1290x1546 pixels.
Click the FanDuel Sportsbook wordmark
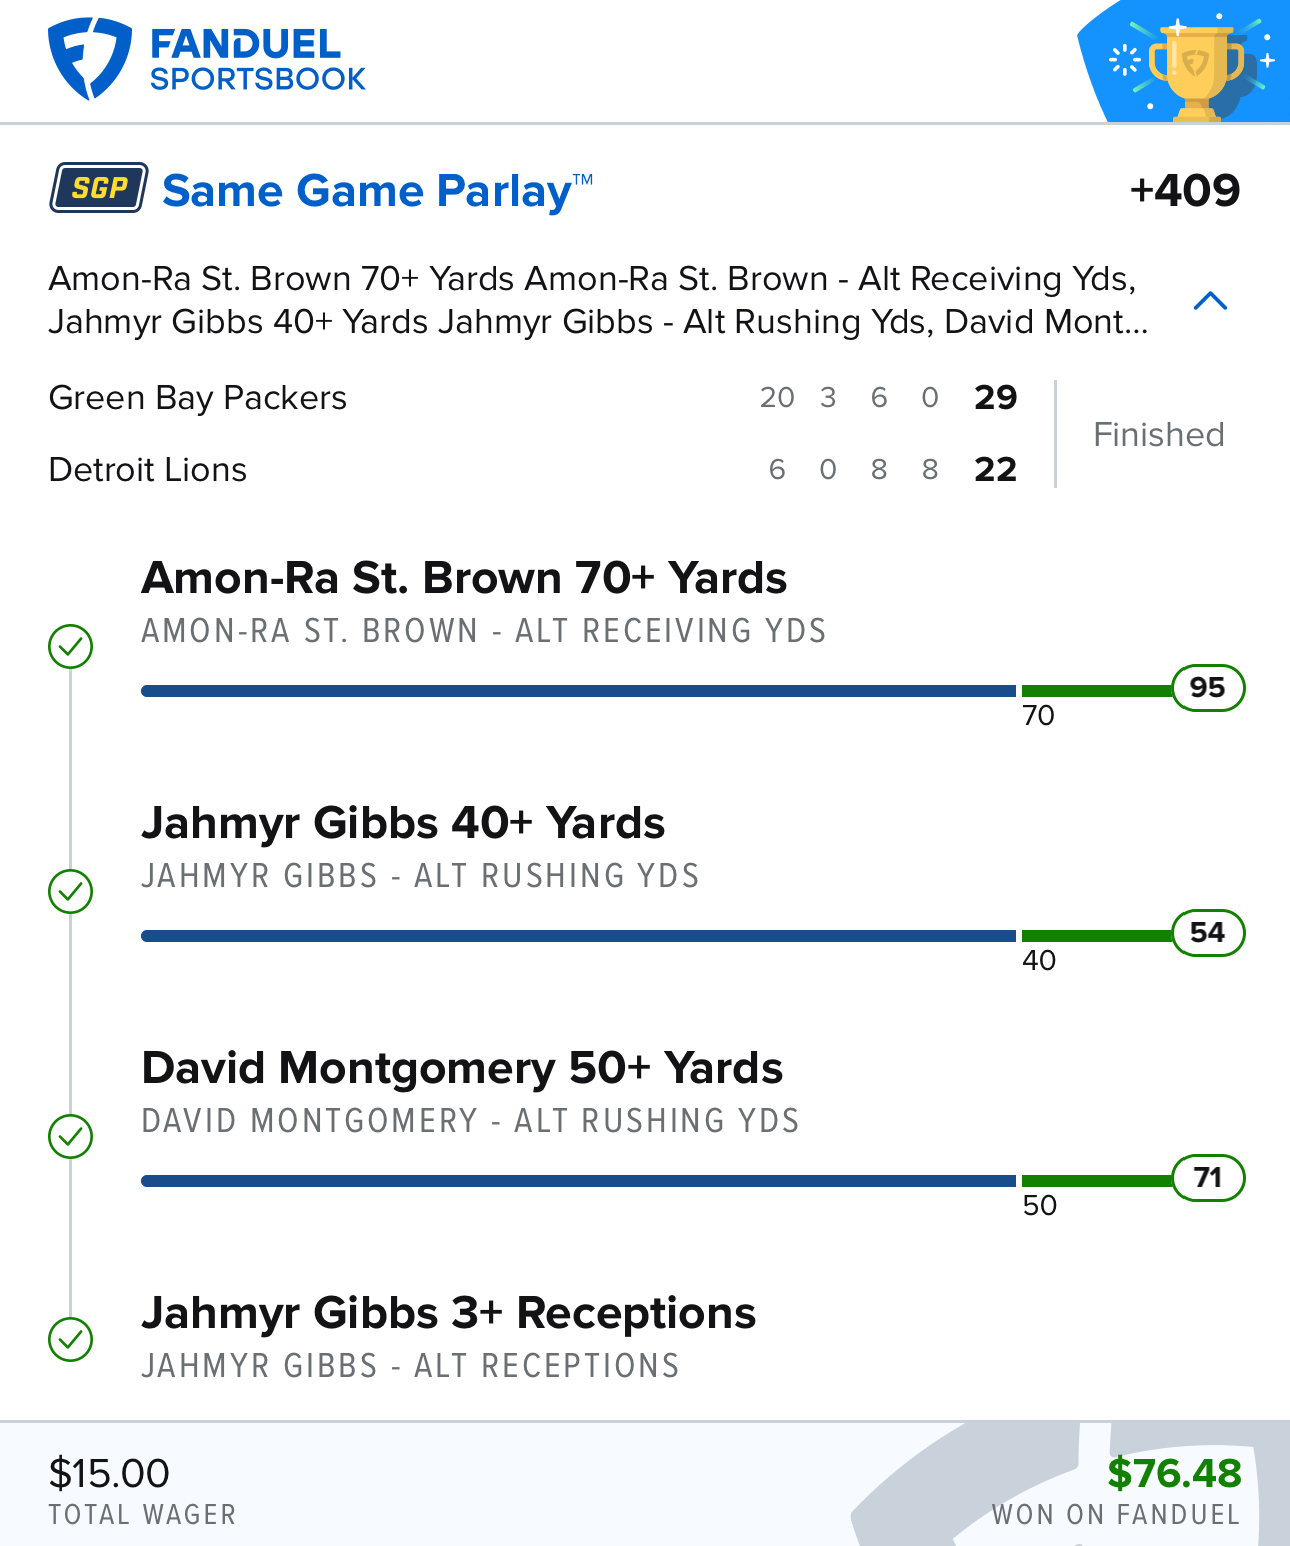click(258, 60)
